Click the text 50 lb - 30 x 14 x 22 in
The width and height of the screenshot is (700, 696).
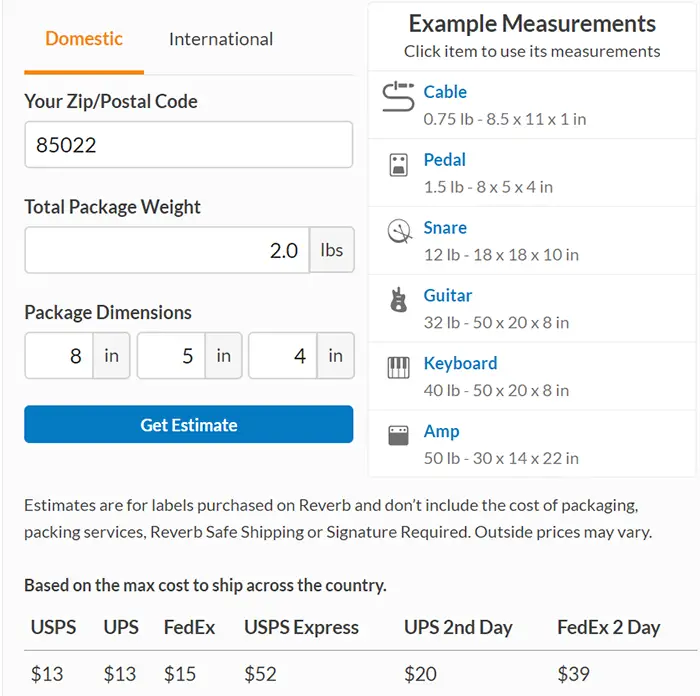(x=501, y=458)
